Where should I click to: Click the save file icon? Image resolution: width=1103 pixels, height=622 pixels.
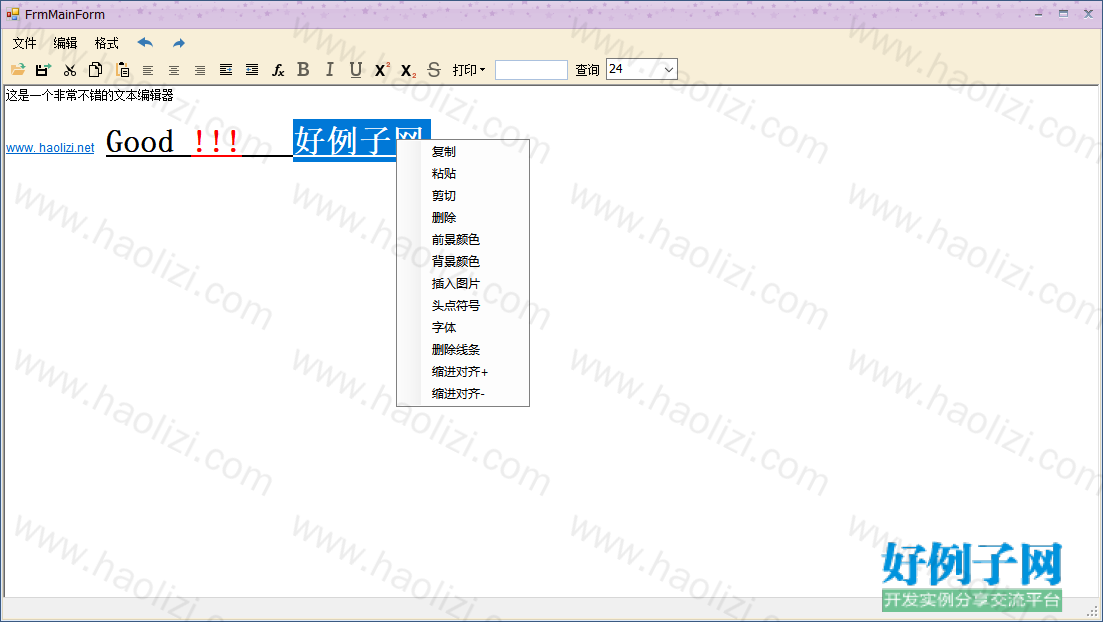pos(44,70)
